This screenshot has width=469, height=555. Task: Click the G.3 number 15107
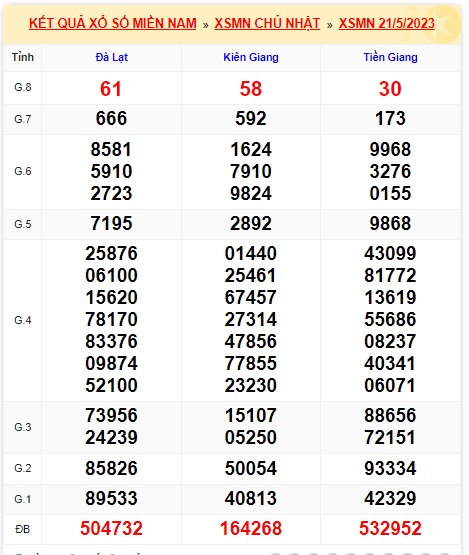251,415
